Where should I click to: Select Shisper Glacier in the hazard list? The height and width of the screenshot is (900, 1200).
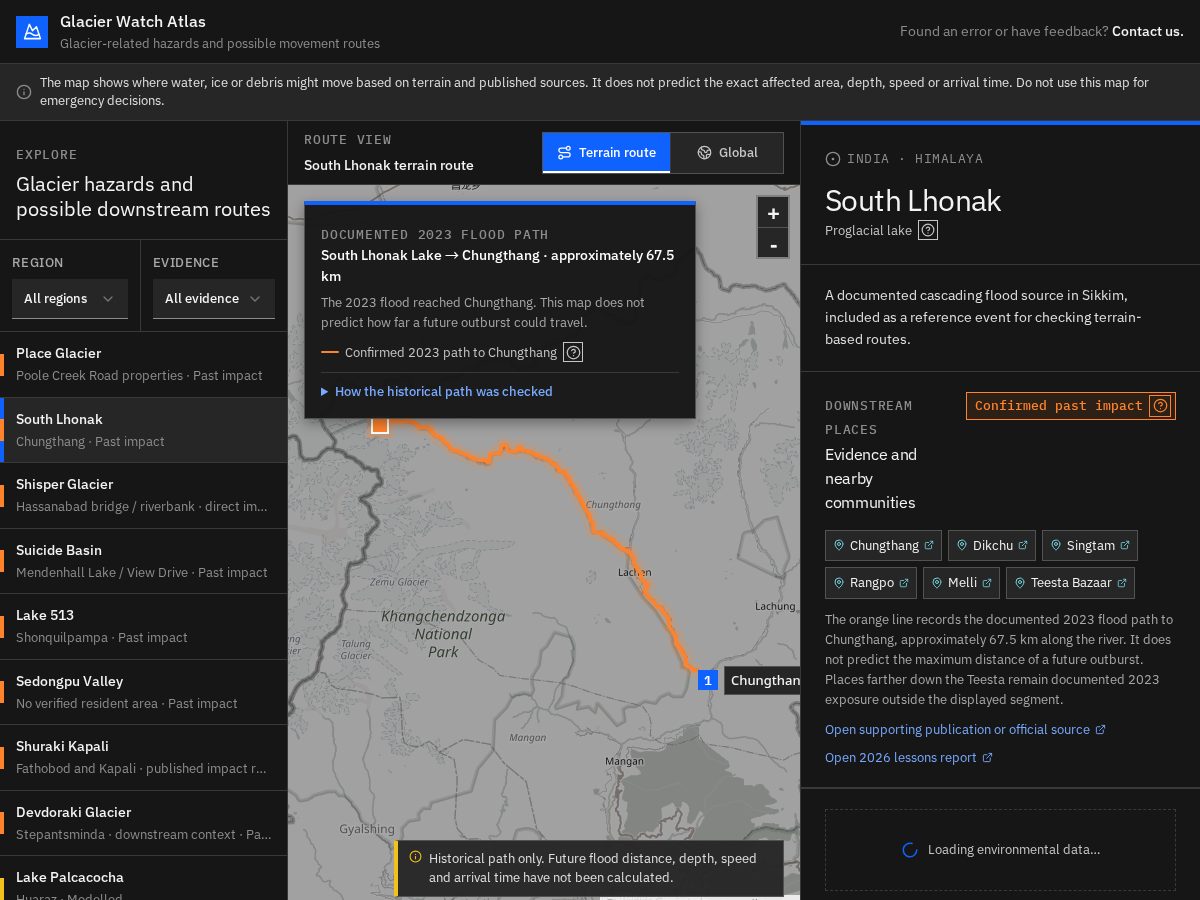(143, 495)
